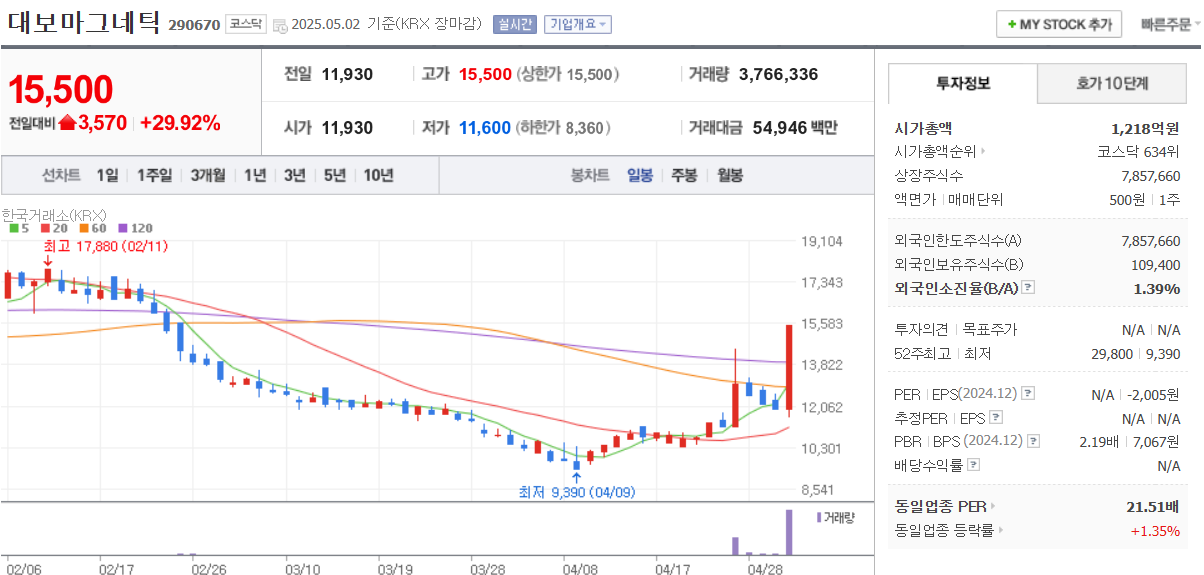Click the 하한가 8,360 text
The height and width of the screenshot is (575, 1204).
pos(563,128)
